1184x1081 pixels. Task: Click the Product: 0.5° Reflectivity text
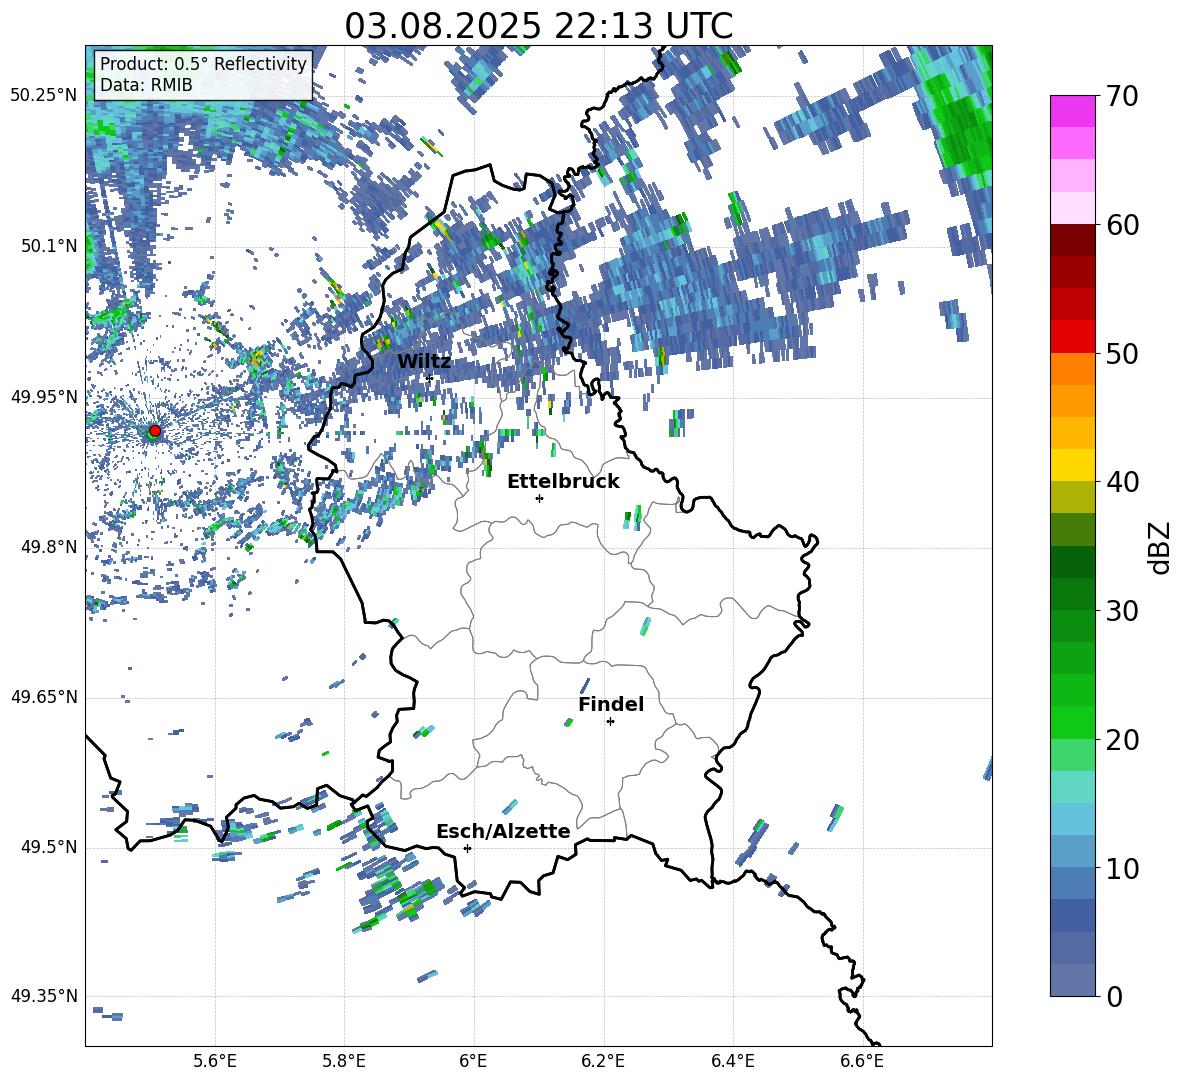(x=203, y=63)
